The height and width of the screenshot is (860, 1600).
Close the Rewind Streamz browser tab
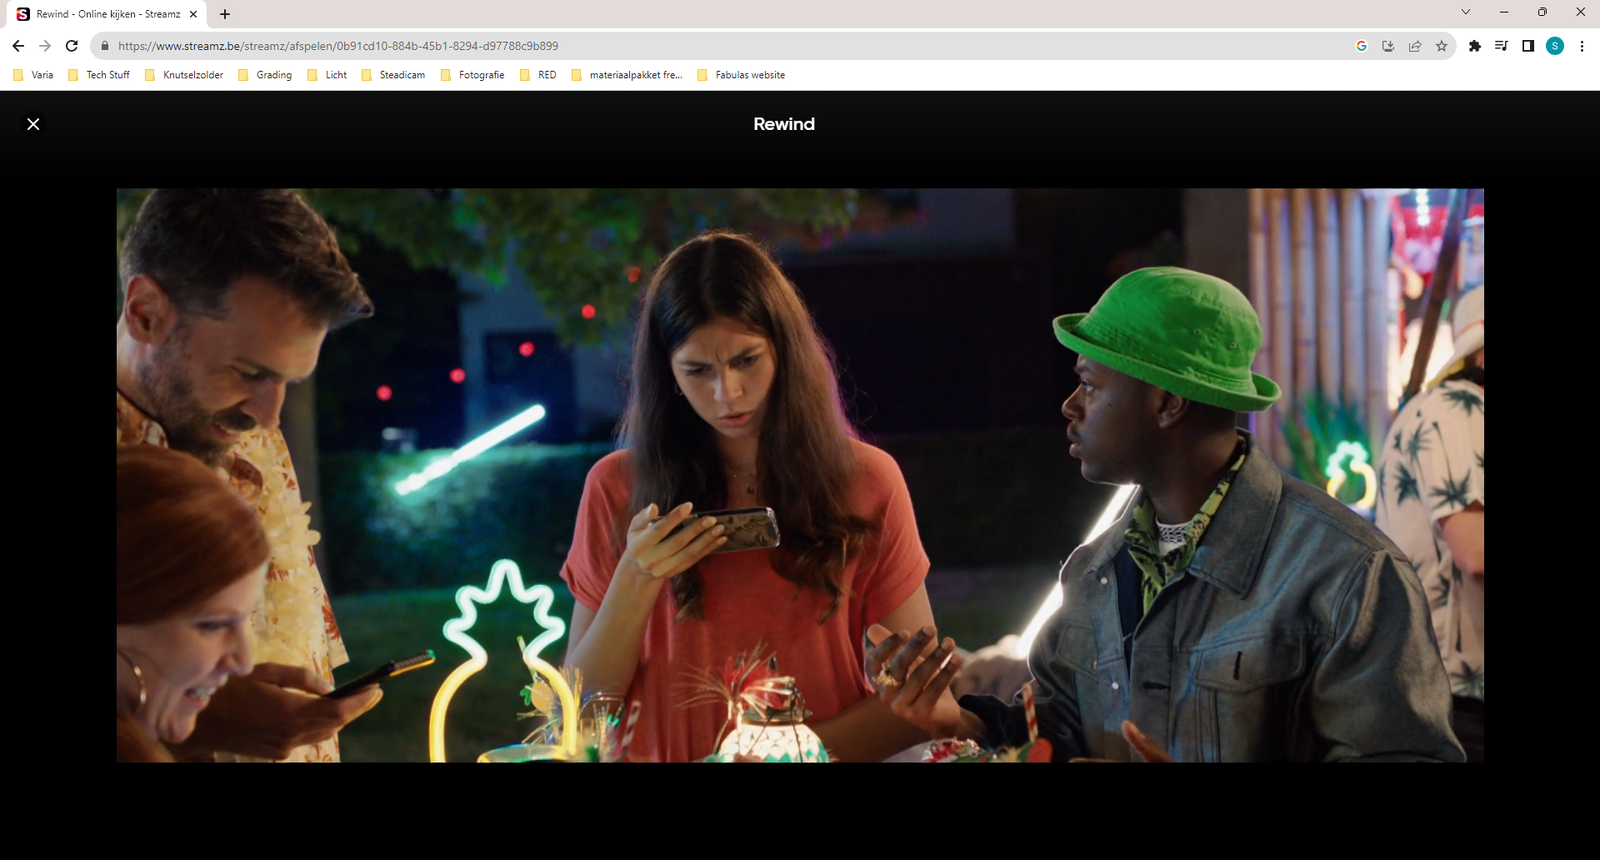(x=193, y=14)
